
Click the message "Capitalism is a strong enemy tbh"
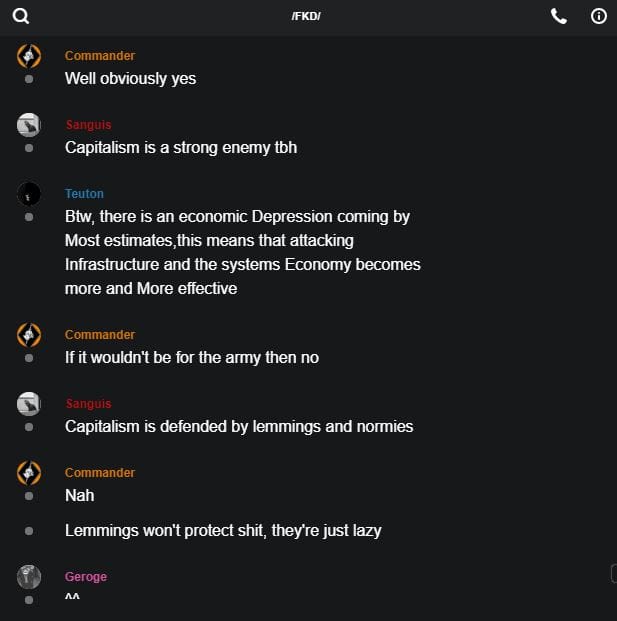[x=181, y=148]
